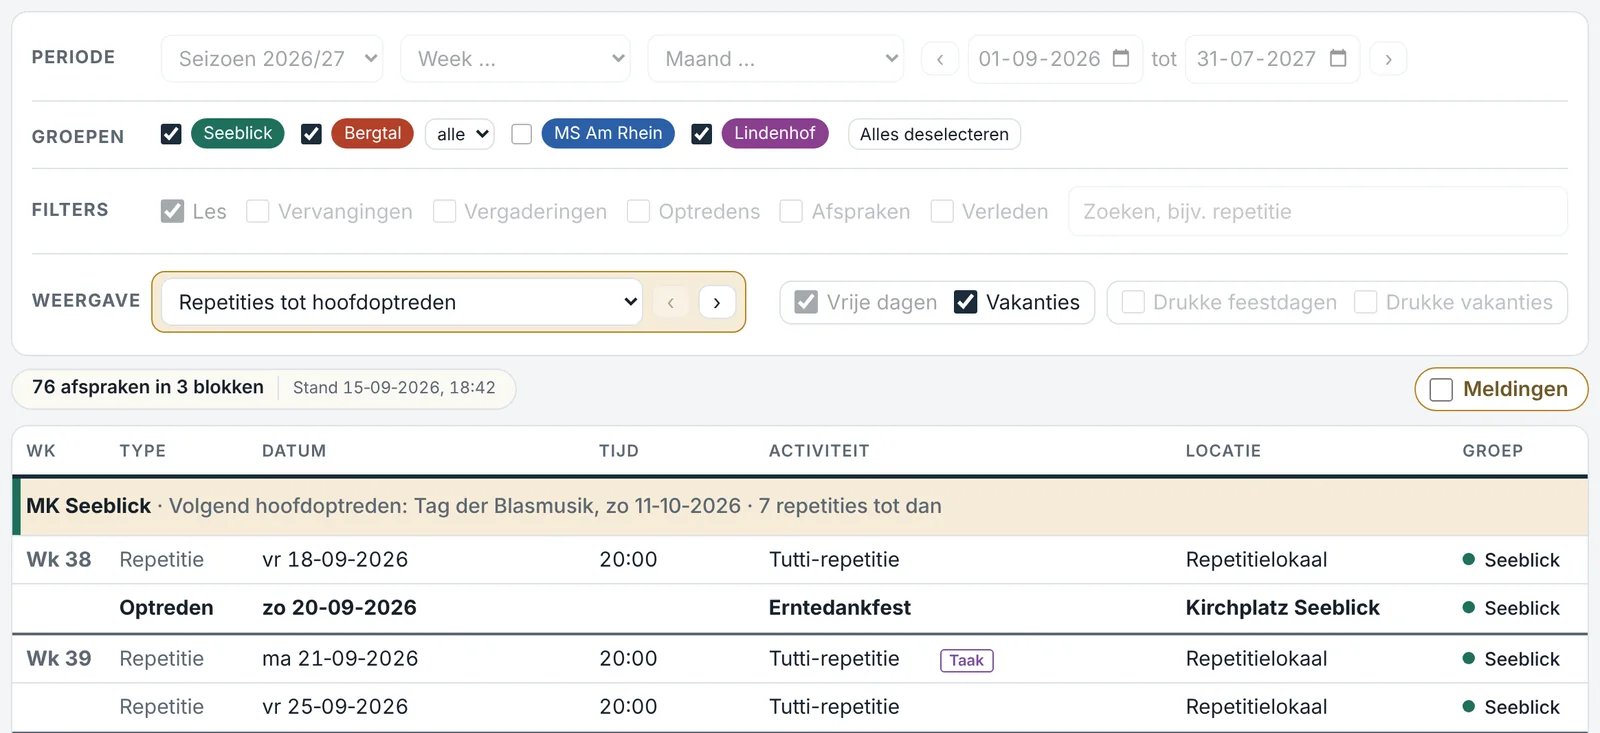The width and height of the screenshot is (1600, 733).
Task: Click the LOCATIE column header
Action: click(x=1223, y=451)
